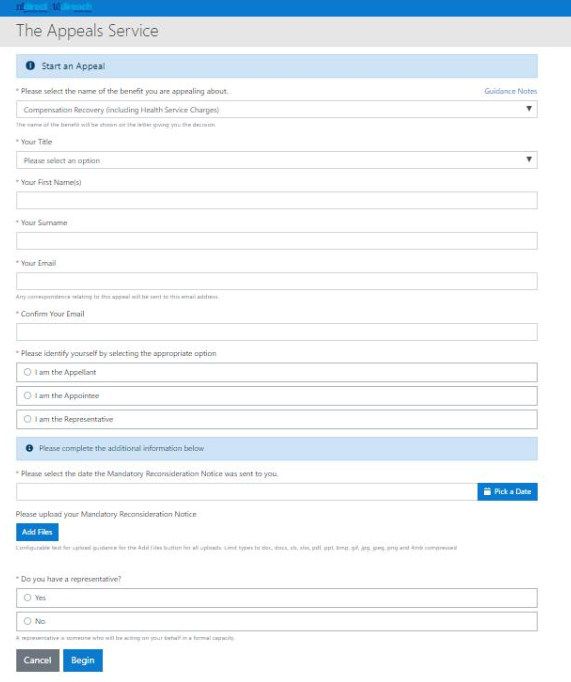Open the Guidance Notes link
Viewport: 571px width, 682px height.
[511, 91]
